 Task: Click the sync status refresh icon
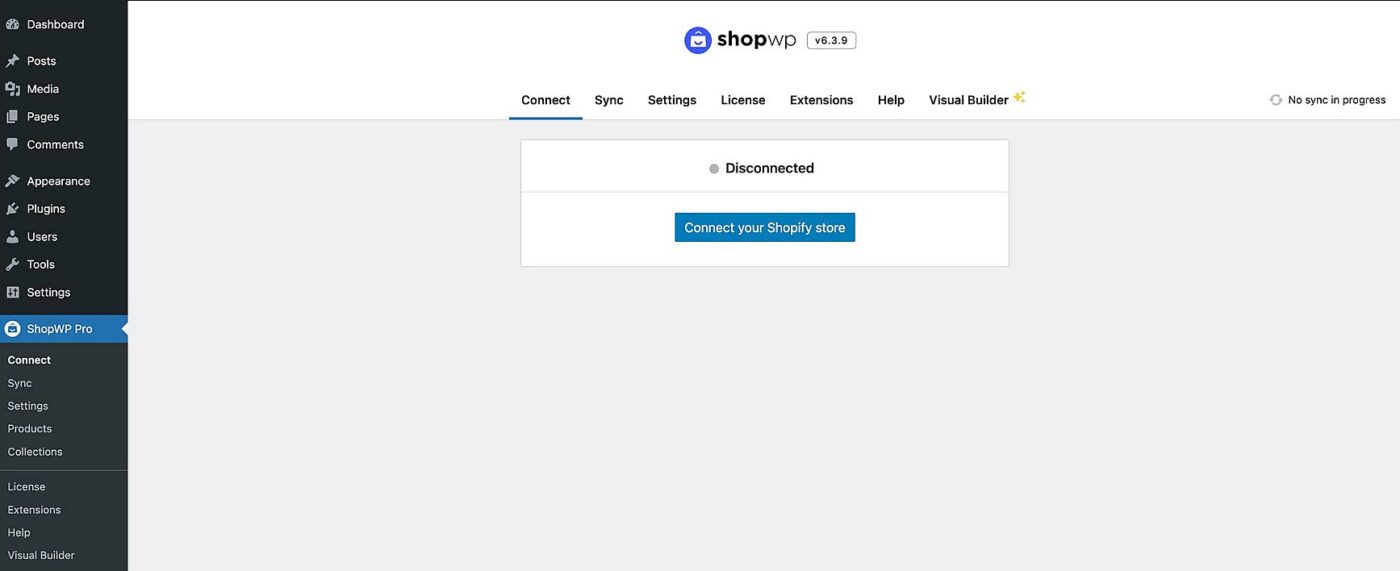tap(1276, 100)
